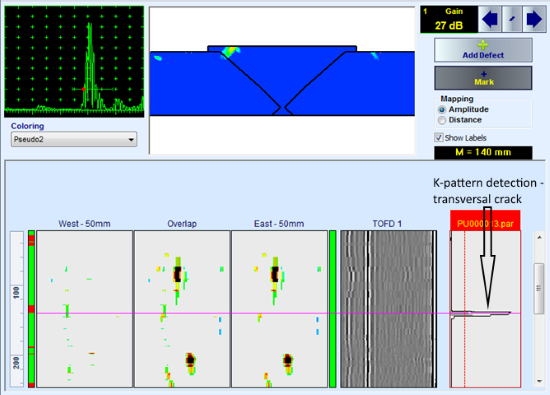Open the TOFD 1 scan strip
This screenshot has width=550, height=395.
[389, 309]
